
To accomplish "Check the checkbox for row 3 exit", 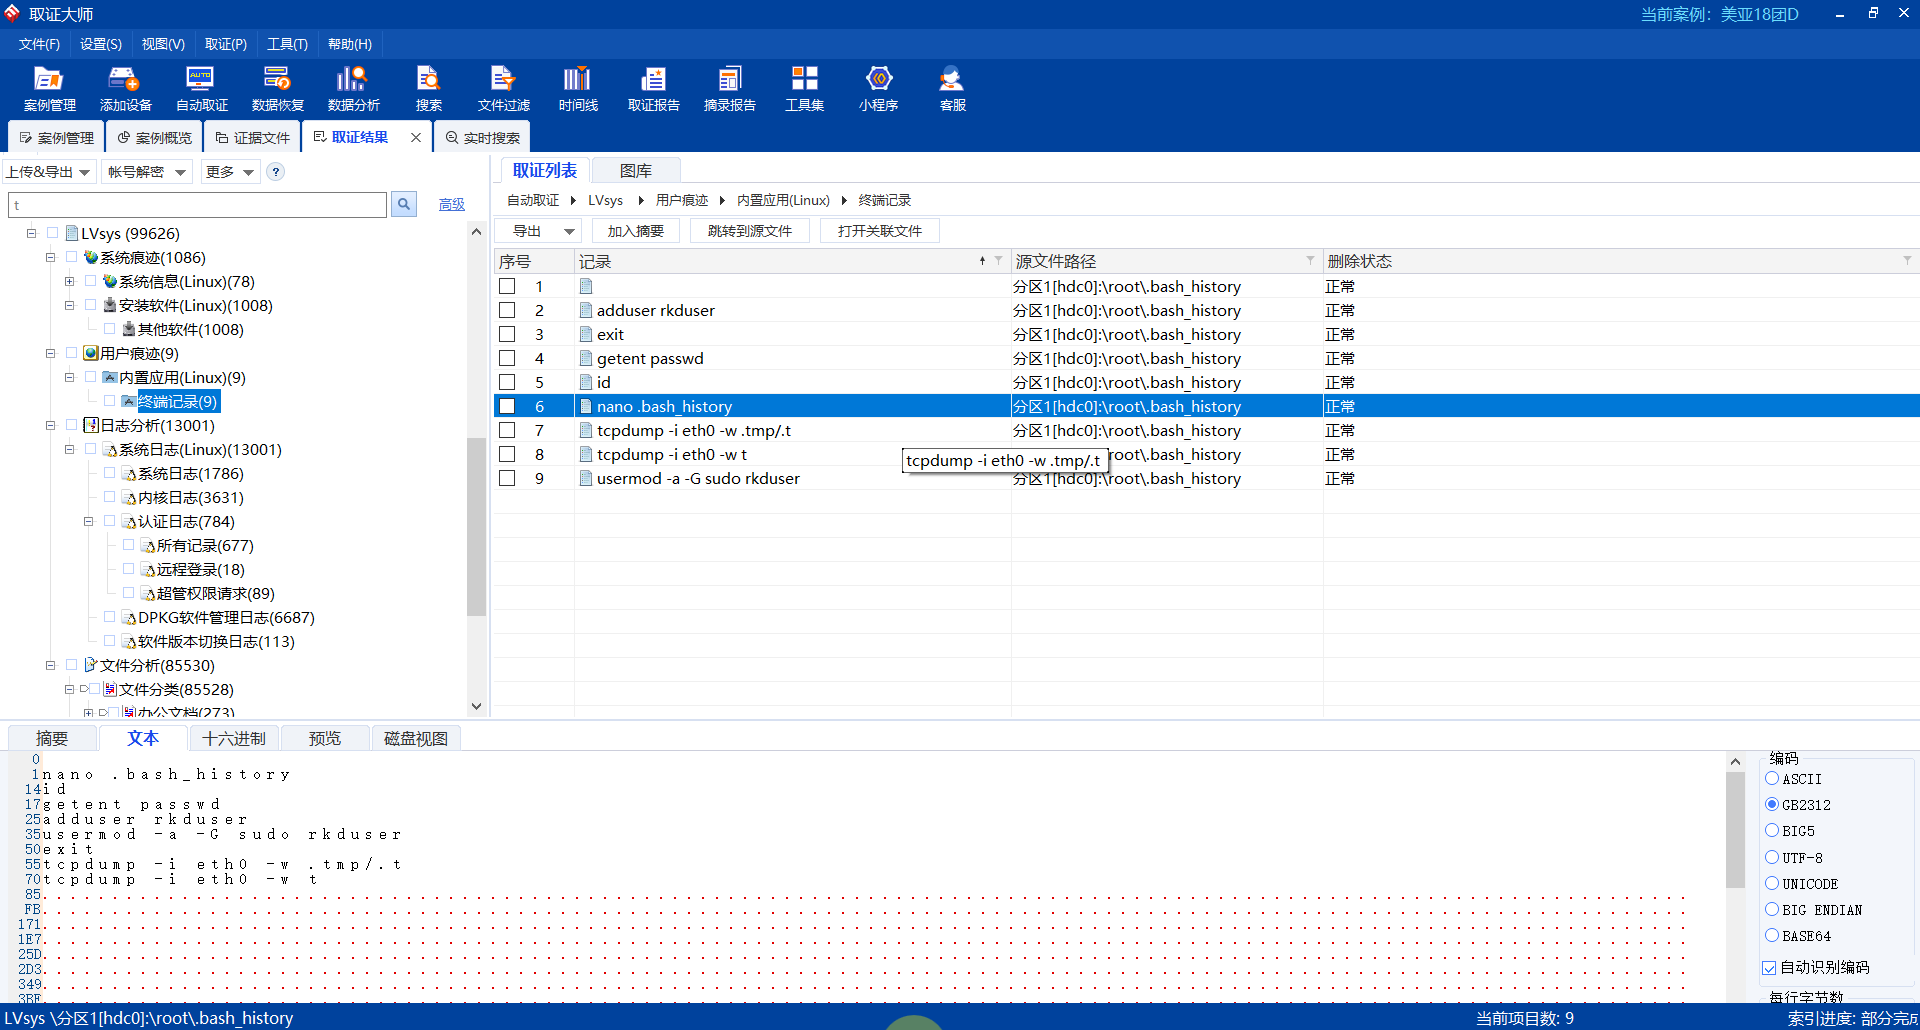I will 507,334.
